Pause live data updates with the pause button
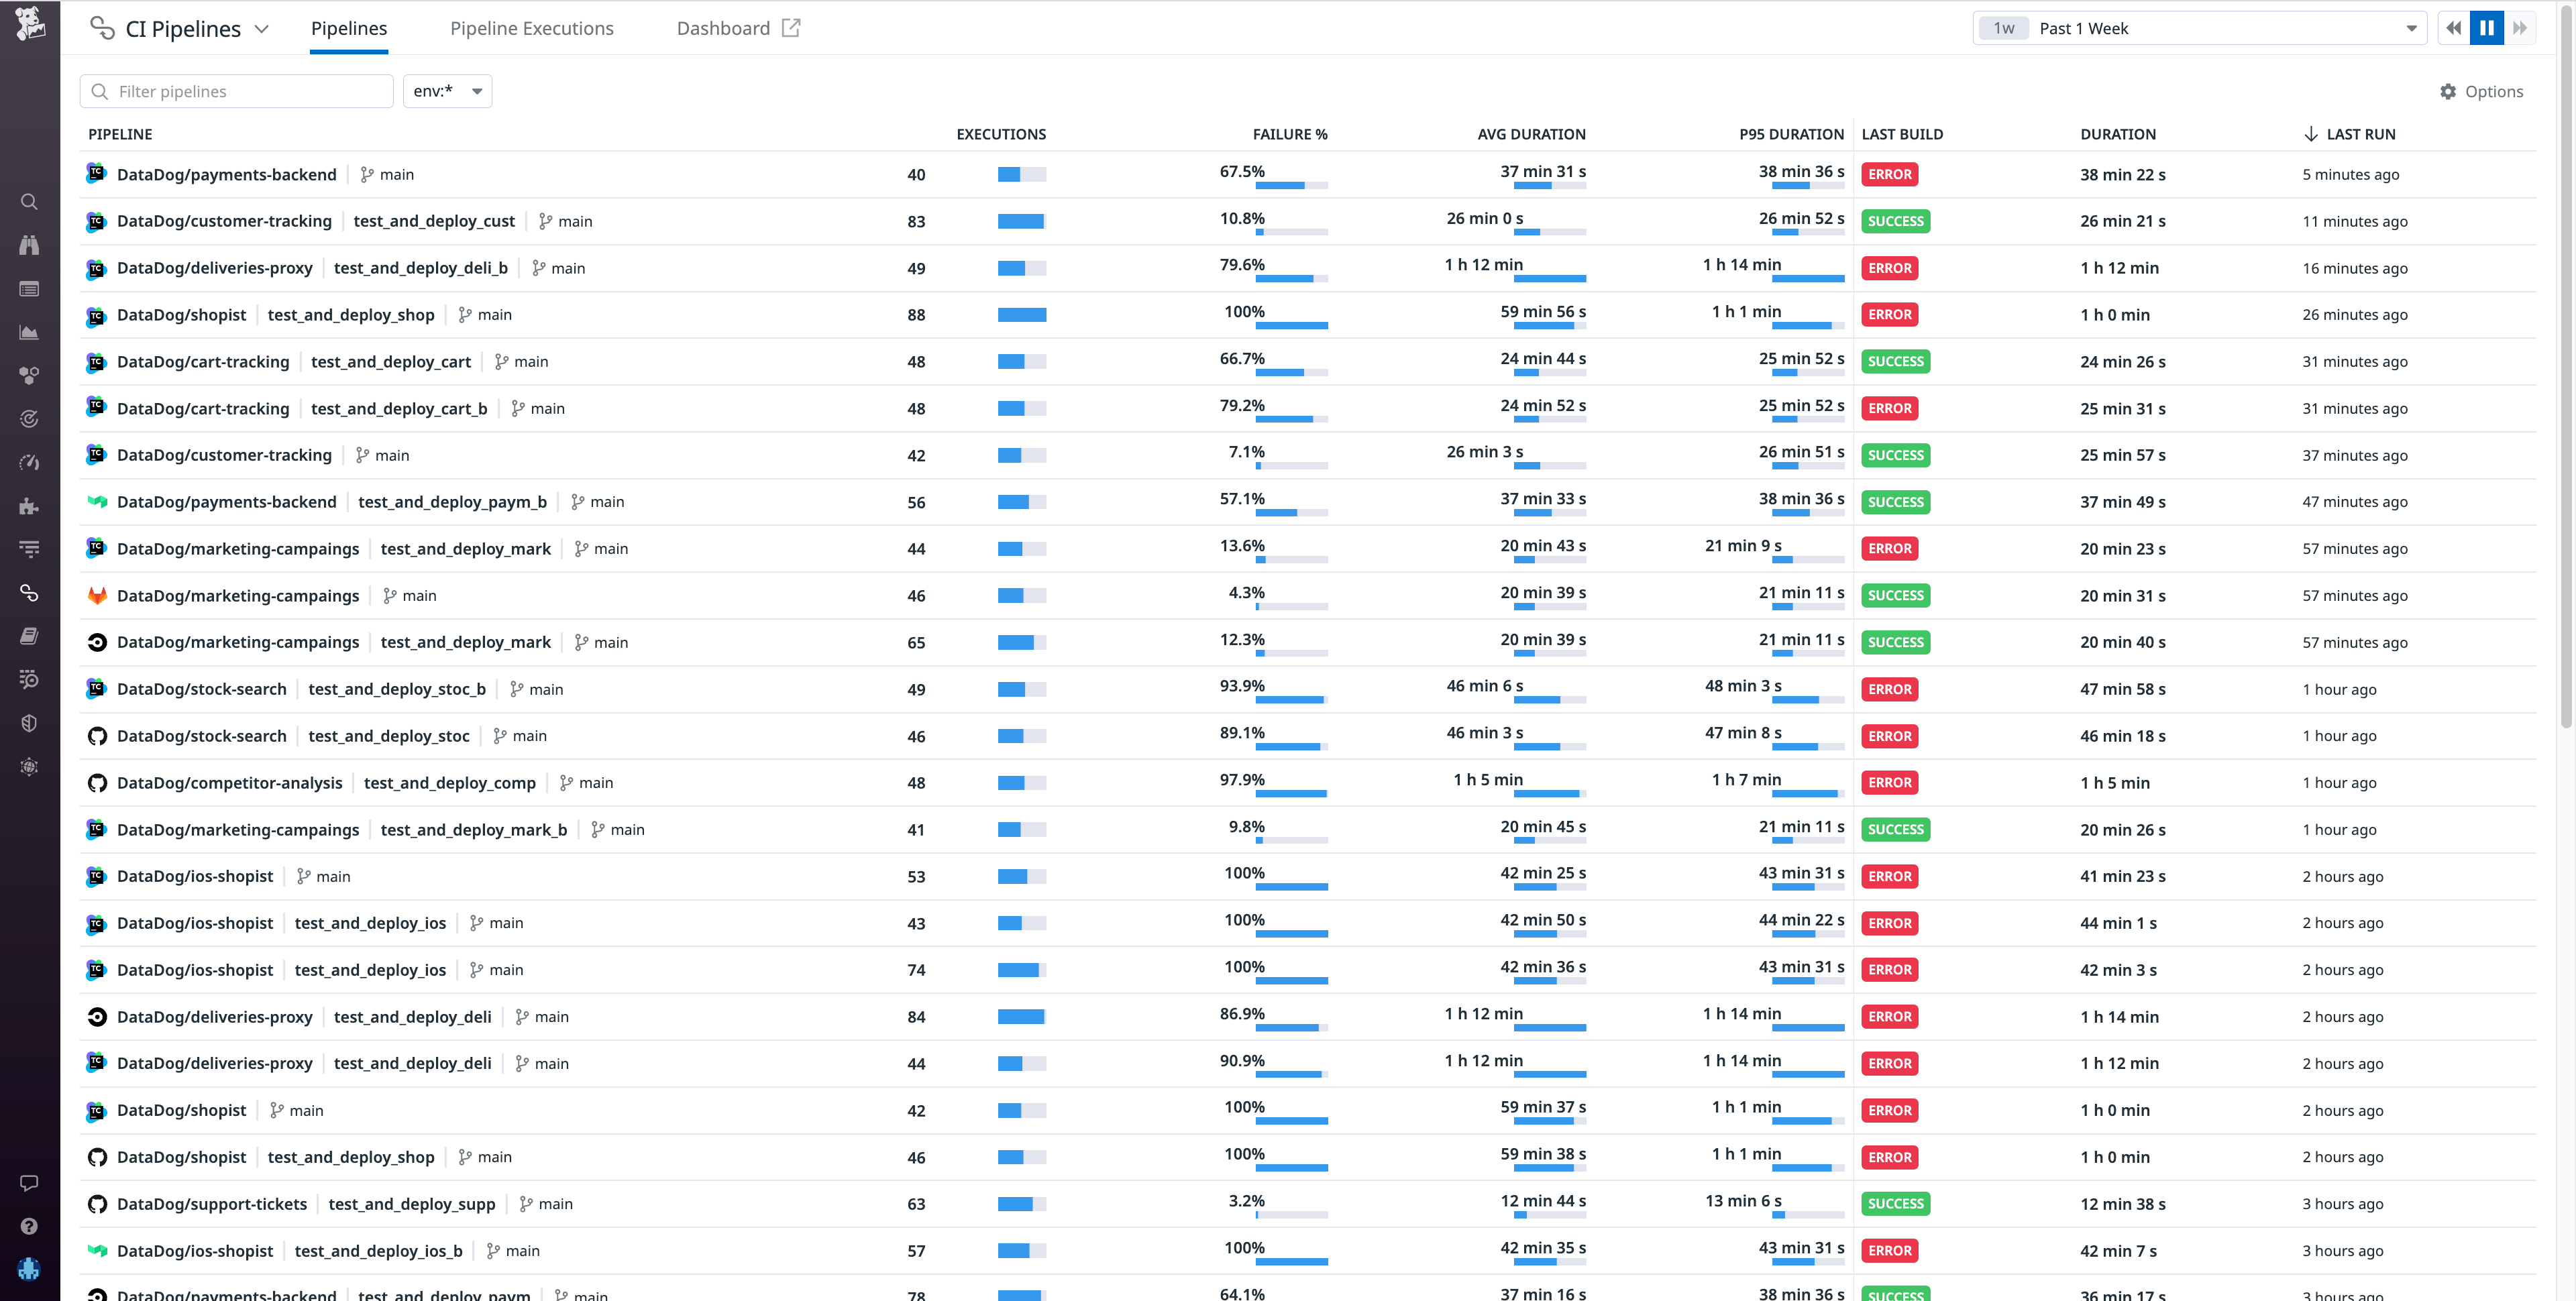2576x1301 pixels. (2487, 28)
